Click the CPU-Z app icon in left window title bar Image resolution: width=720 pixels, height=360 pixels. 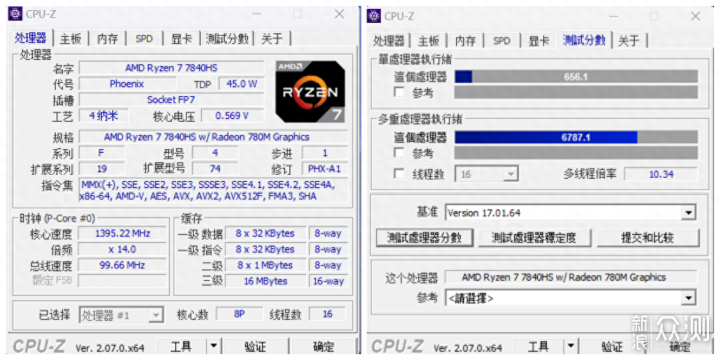point(16,14)
